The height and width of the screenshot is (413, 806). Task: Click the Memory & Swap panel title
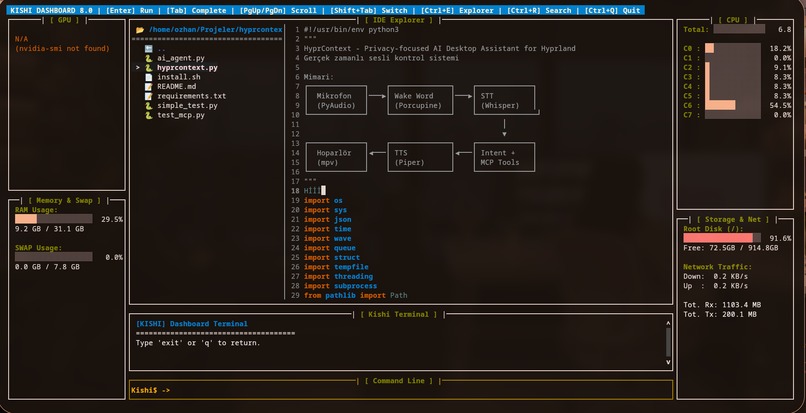coord(65,201)
